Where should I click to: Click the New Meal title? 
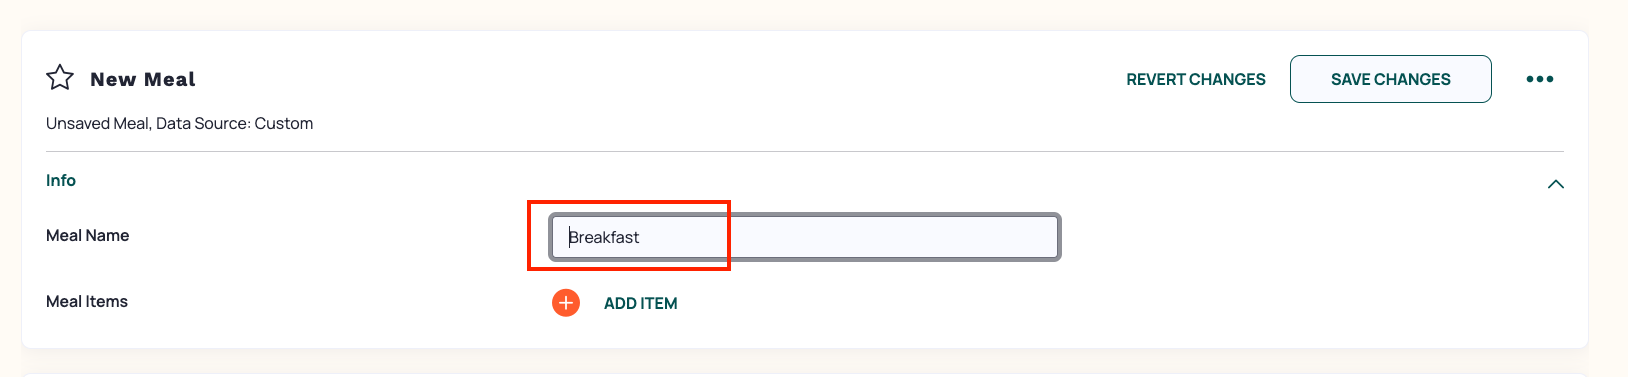[143, 79]
